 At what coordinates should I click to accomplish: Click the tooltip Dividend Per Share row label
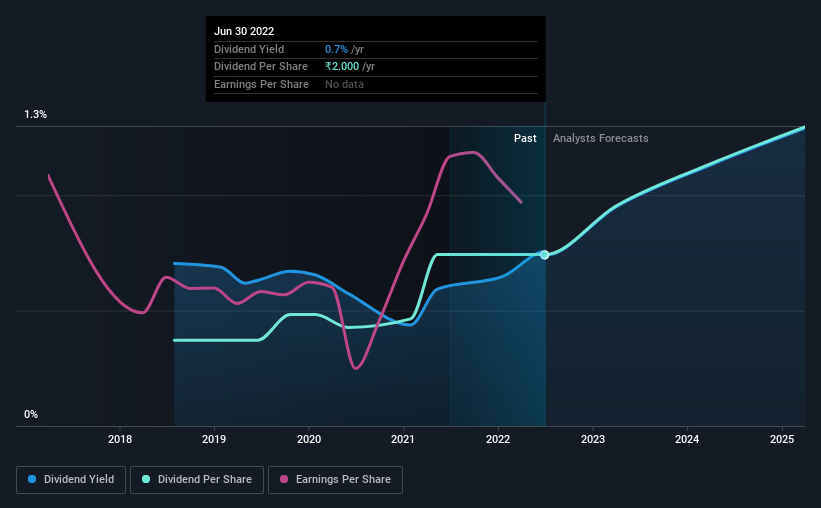(x=261, y=67)
